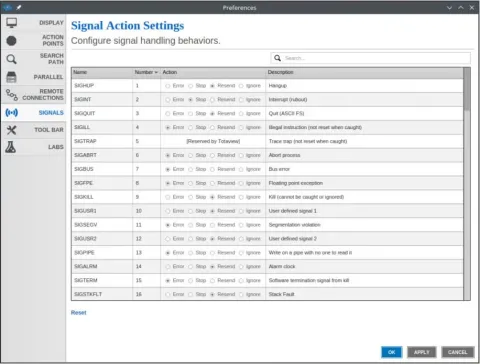Open the Remote Connections tab
The width and height of the screenshot is (480, 364).
[33, 95]
